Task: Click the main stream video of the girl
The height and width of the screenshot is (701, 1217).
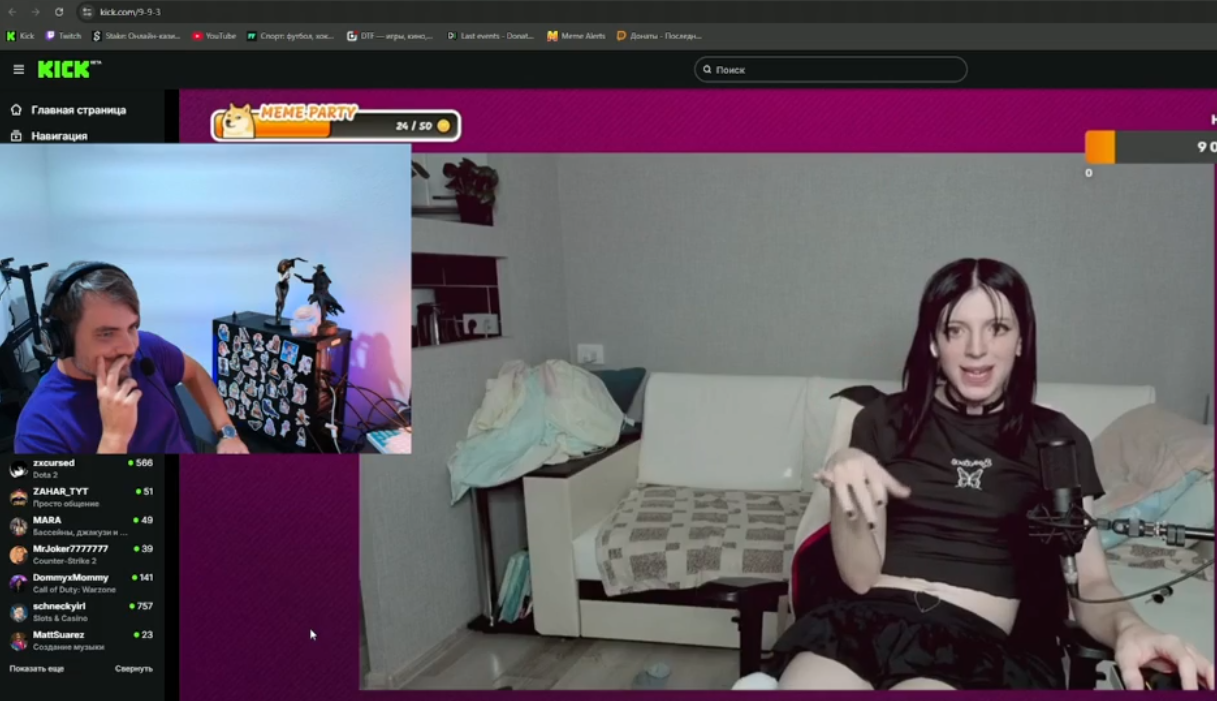Action: pos(787,420)
